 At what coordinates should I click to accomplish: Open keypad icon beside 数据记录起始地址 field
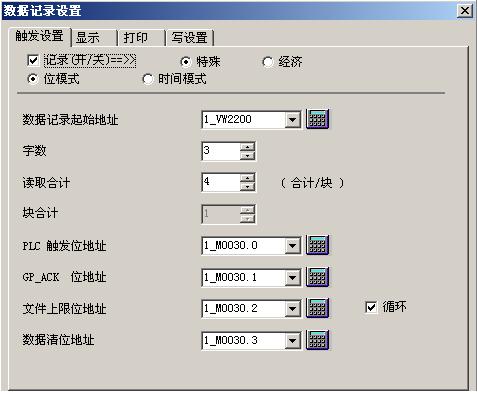pyautogui.click(x=317, y=119)
